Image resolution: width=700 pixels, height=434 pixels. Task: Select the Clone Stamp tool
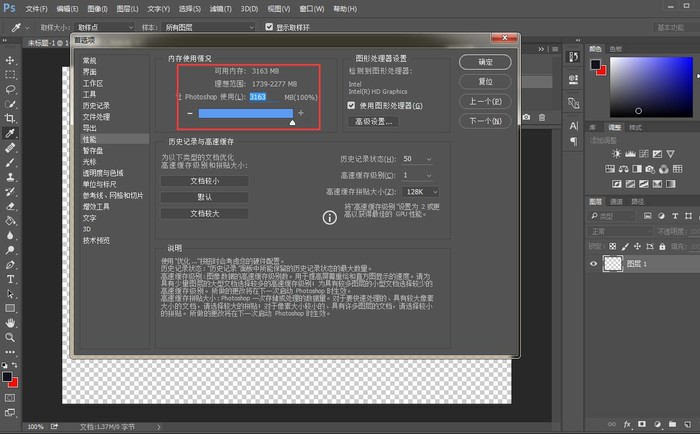[x=10, y=177]
